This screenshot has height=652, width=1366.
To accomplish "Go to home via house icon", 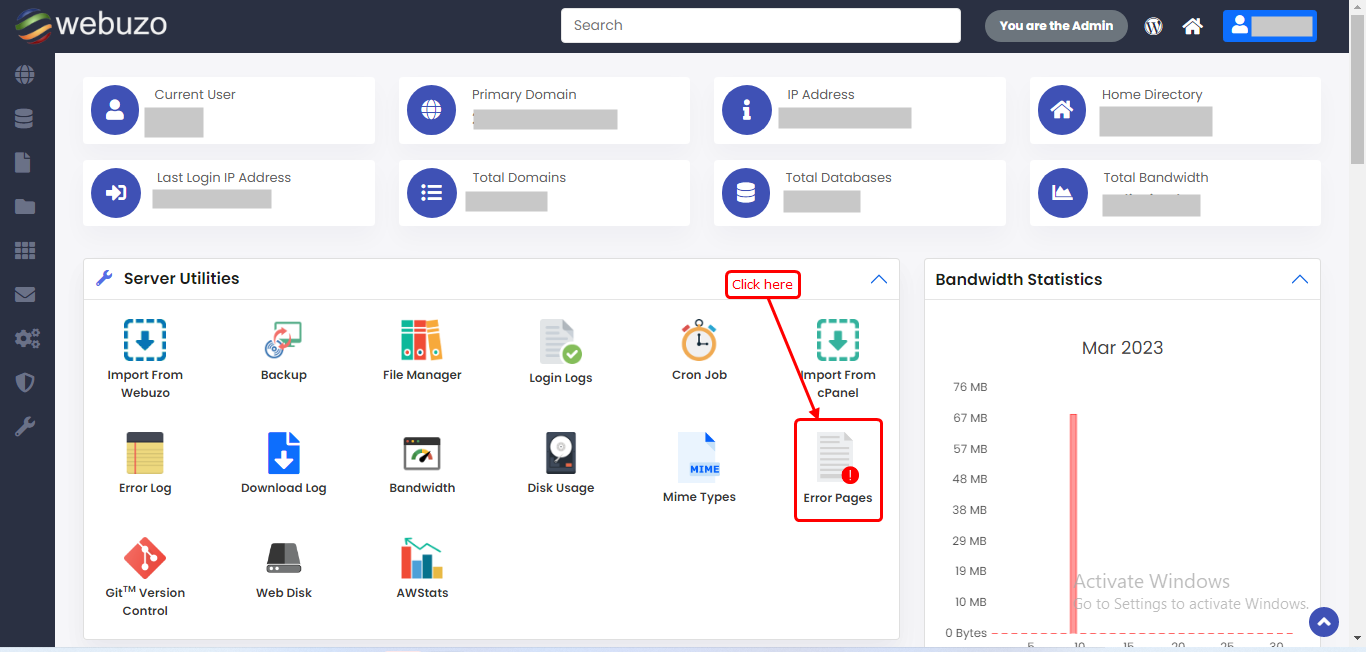I will (1192, 26).
